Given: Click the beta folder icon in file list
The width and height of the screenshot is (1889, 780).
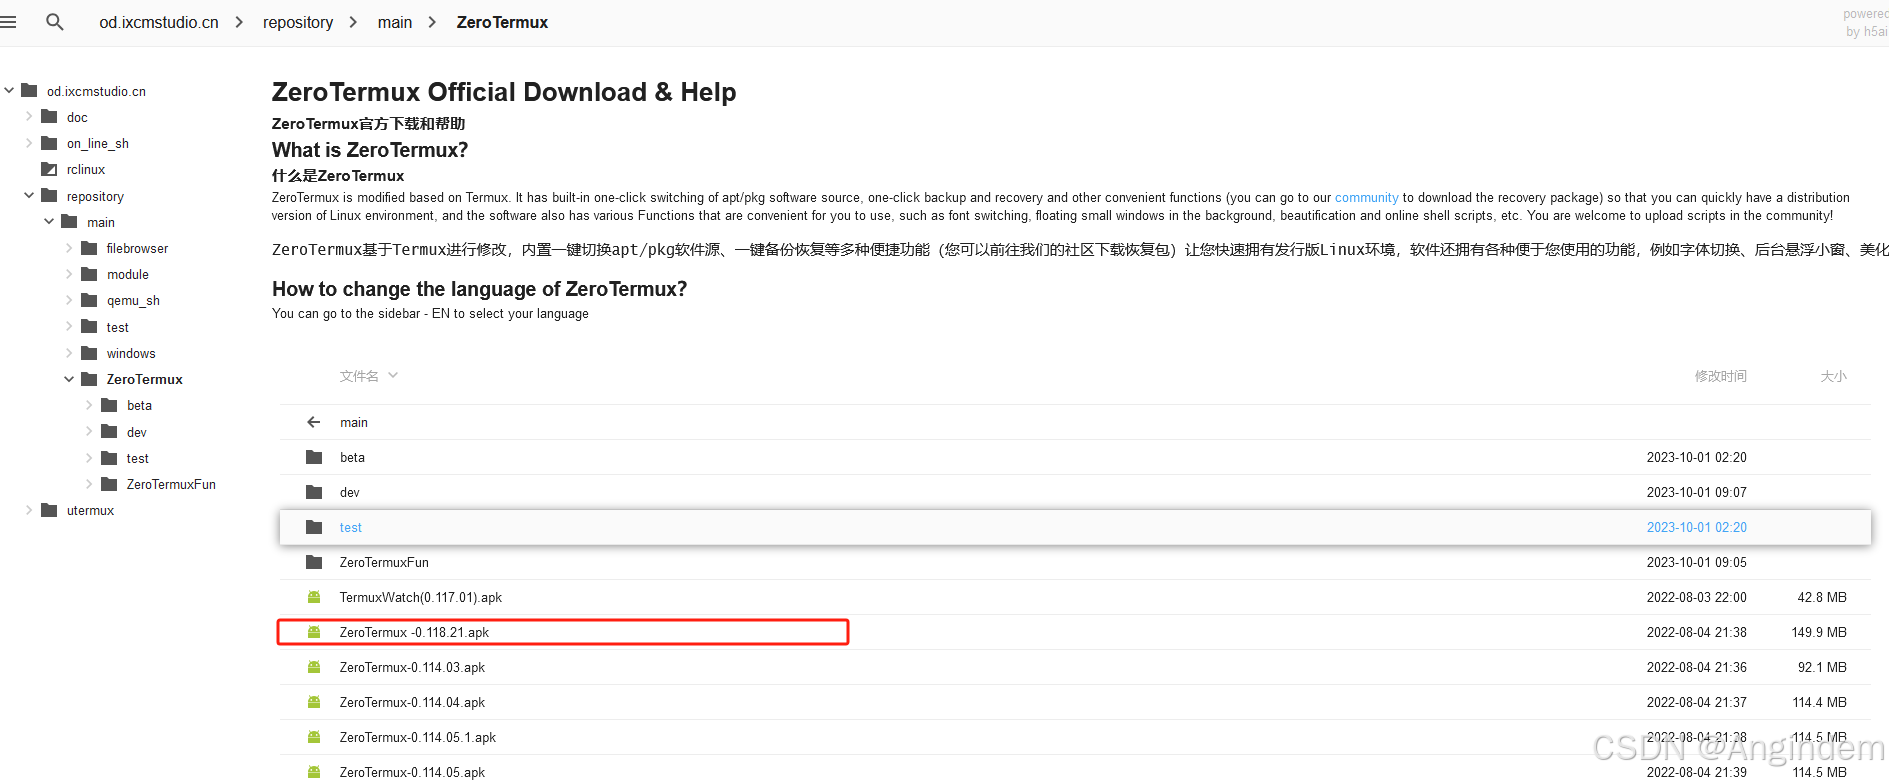Looking at the screenshot, I should coord(314,457).
